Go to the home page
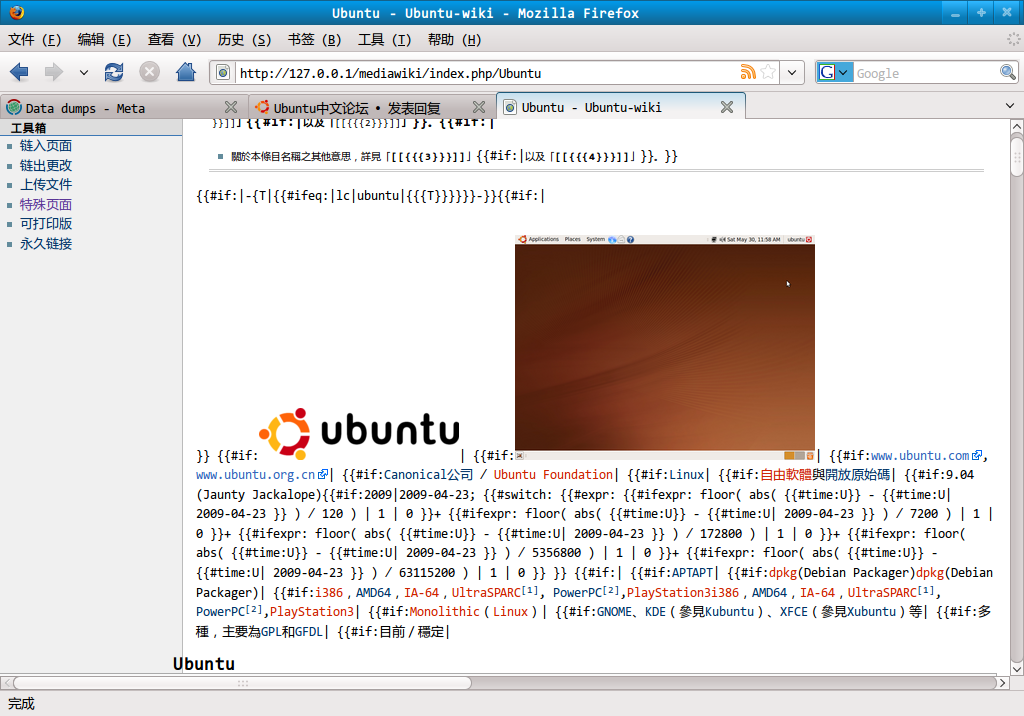Image resolution: width=1024 pixels, height=716 pixels. (x=186, y=72)
